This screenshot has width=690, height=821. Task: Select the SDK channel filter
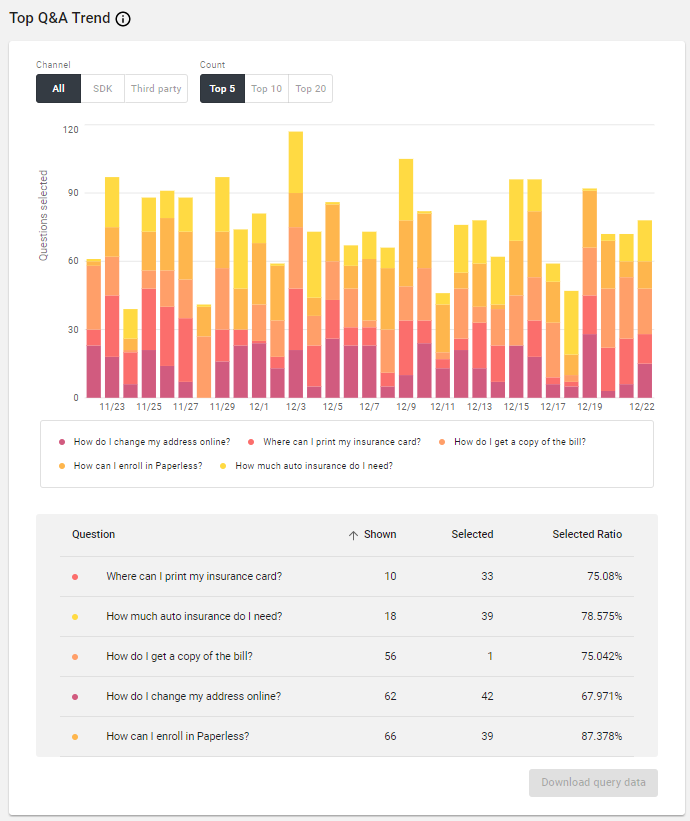click(103, 88)
